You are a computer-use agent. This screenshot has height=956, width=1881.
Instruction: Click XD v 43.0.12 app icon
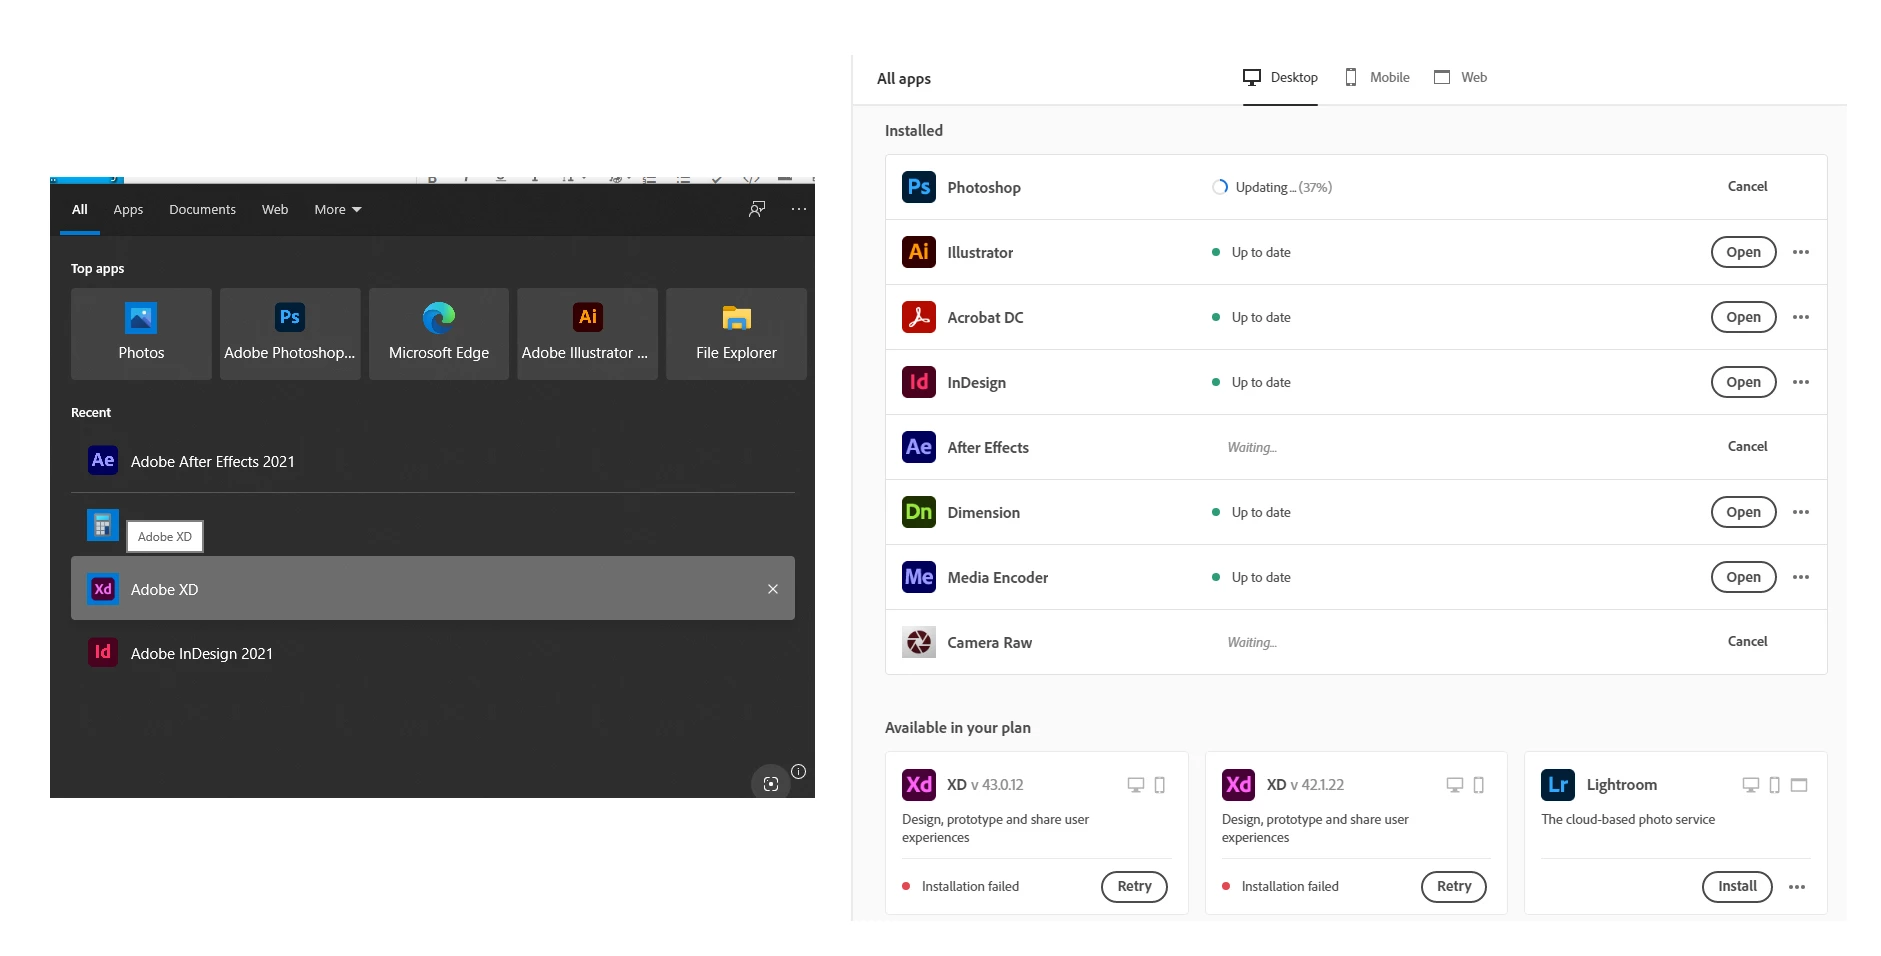pos(919,785)
